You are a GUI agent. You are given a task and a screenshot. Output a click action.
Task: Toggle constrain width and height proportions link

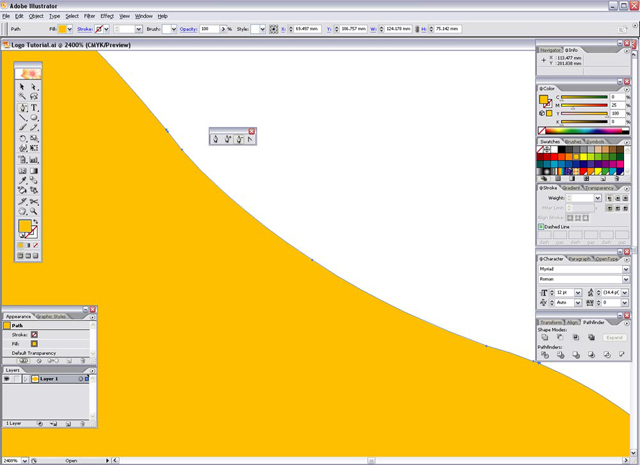click(x=417, y=29)
